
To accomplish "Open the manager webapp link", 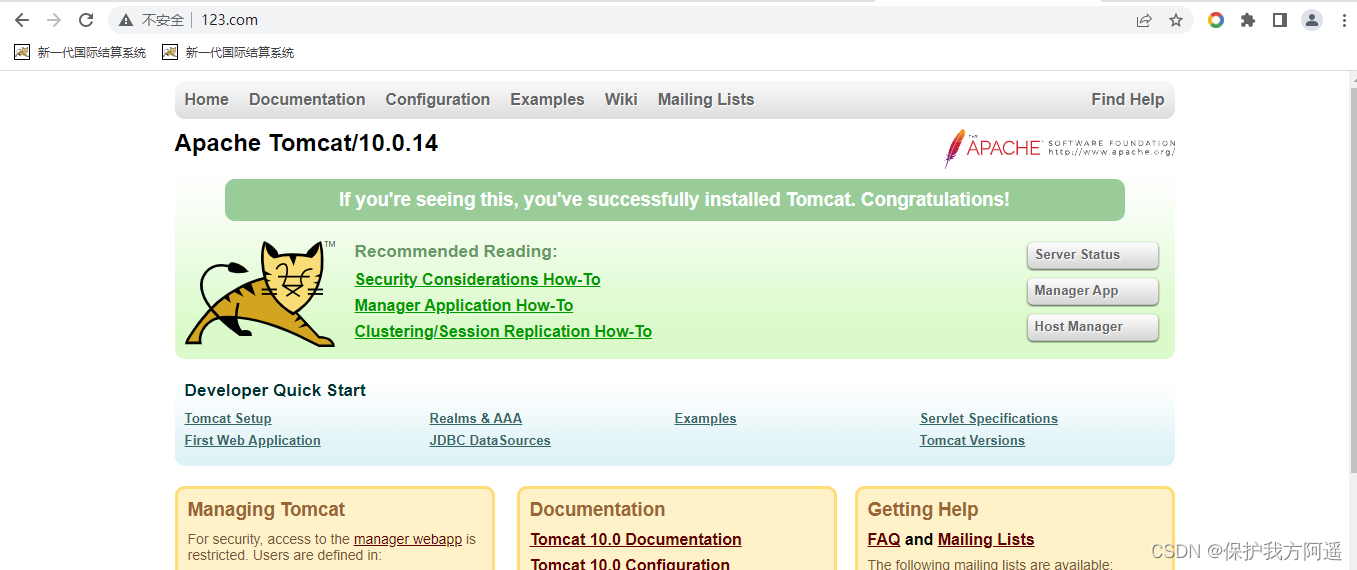I will click(408, 539).
